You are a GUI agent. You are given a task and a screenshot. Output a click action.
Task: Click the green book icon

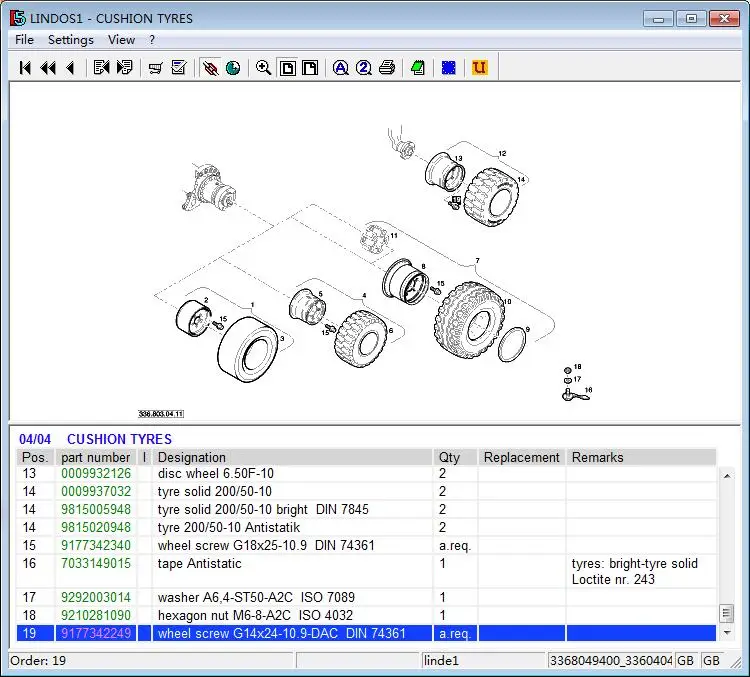pos(418,68)
